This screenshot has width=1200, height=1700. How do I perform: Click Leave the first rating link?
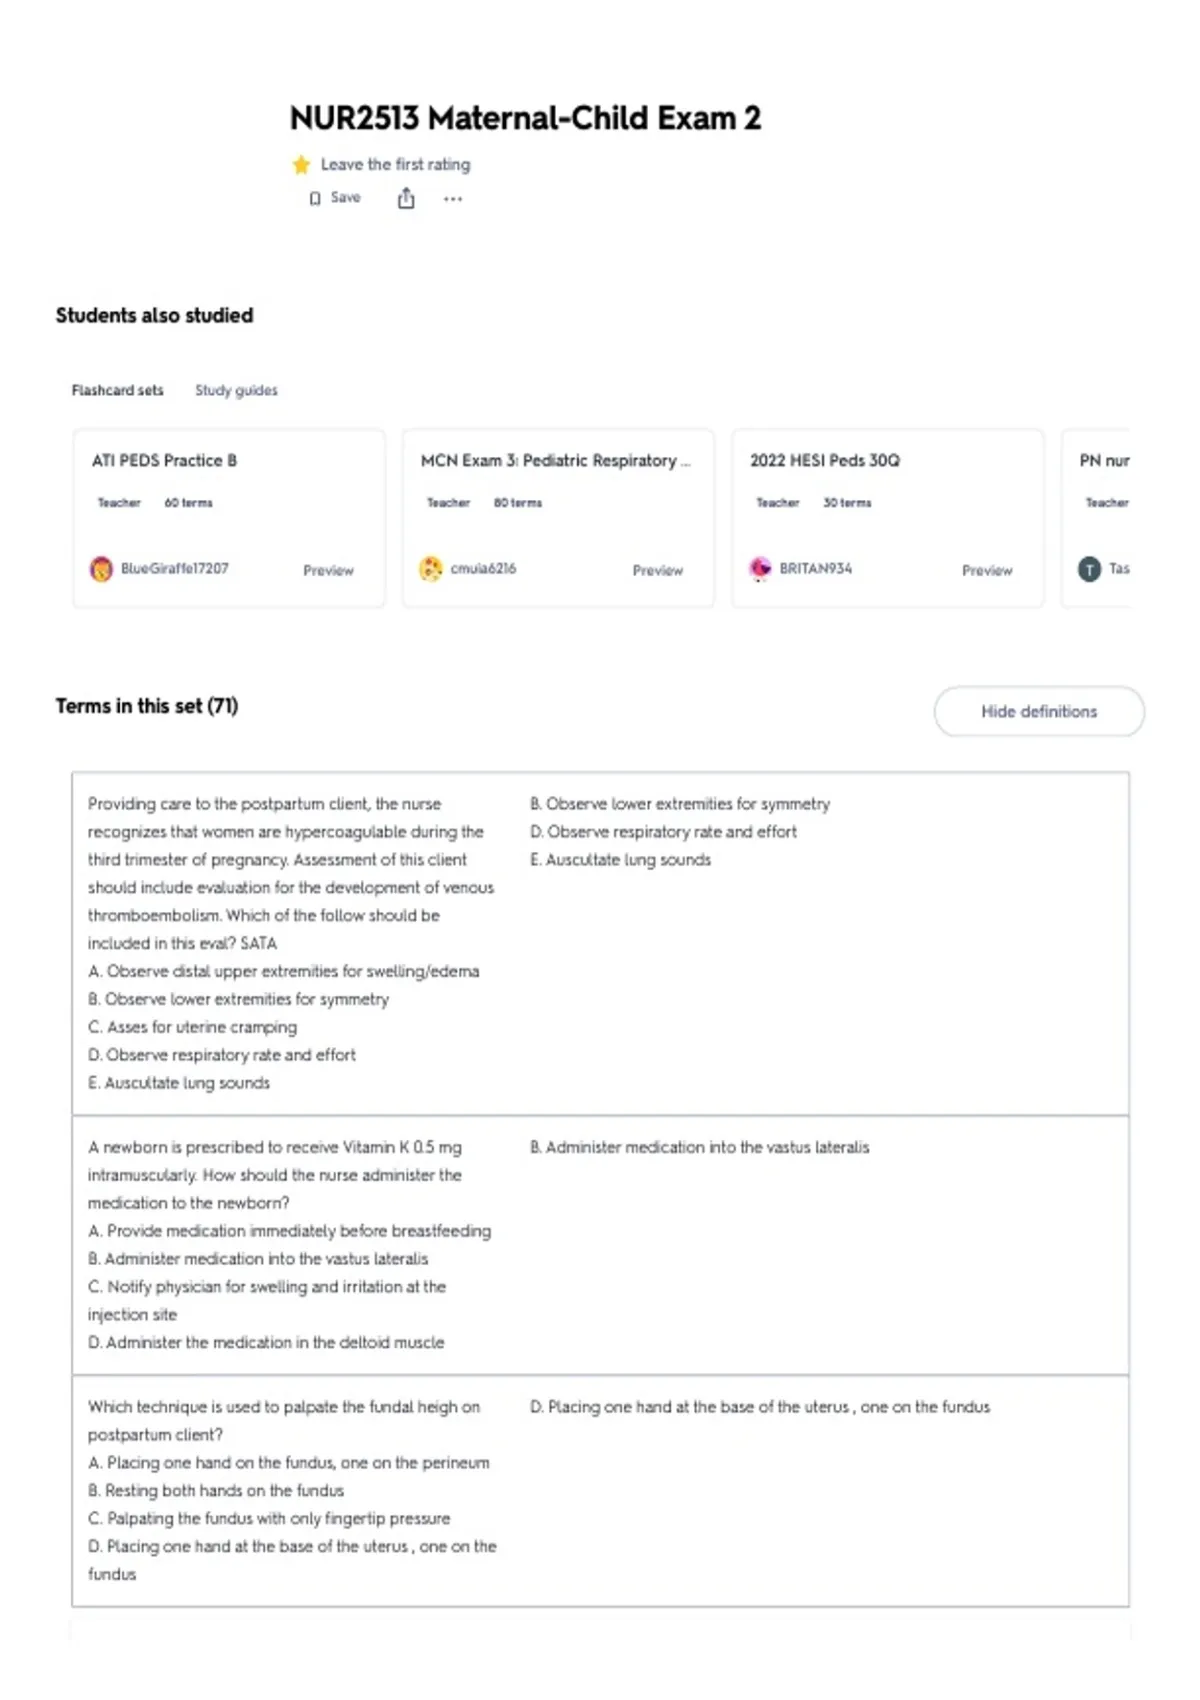tap(395, 164)
